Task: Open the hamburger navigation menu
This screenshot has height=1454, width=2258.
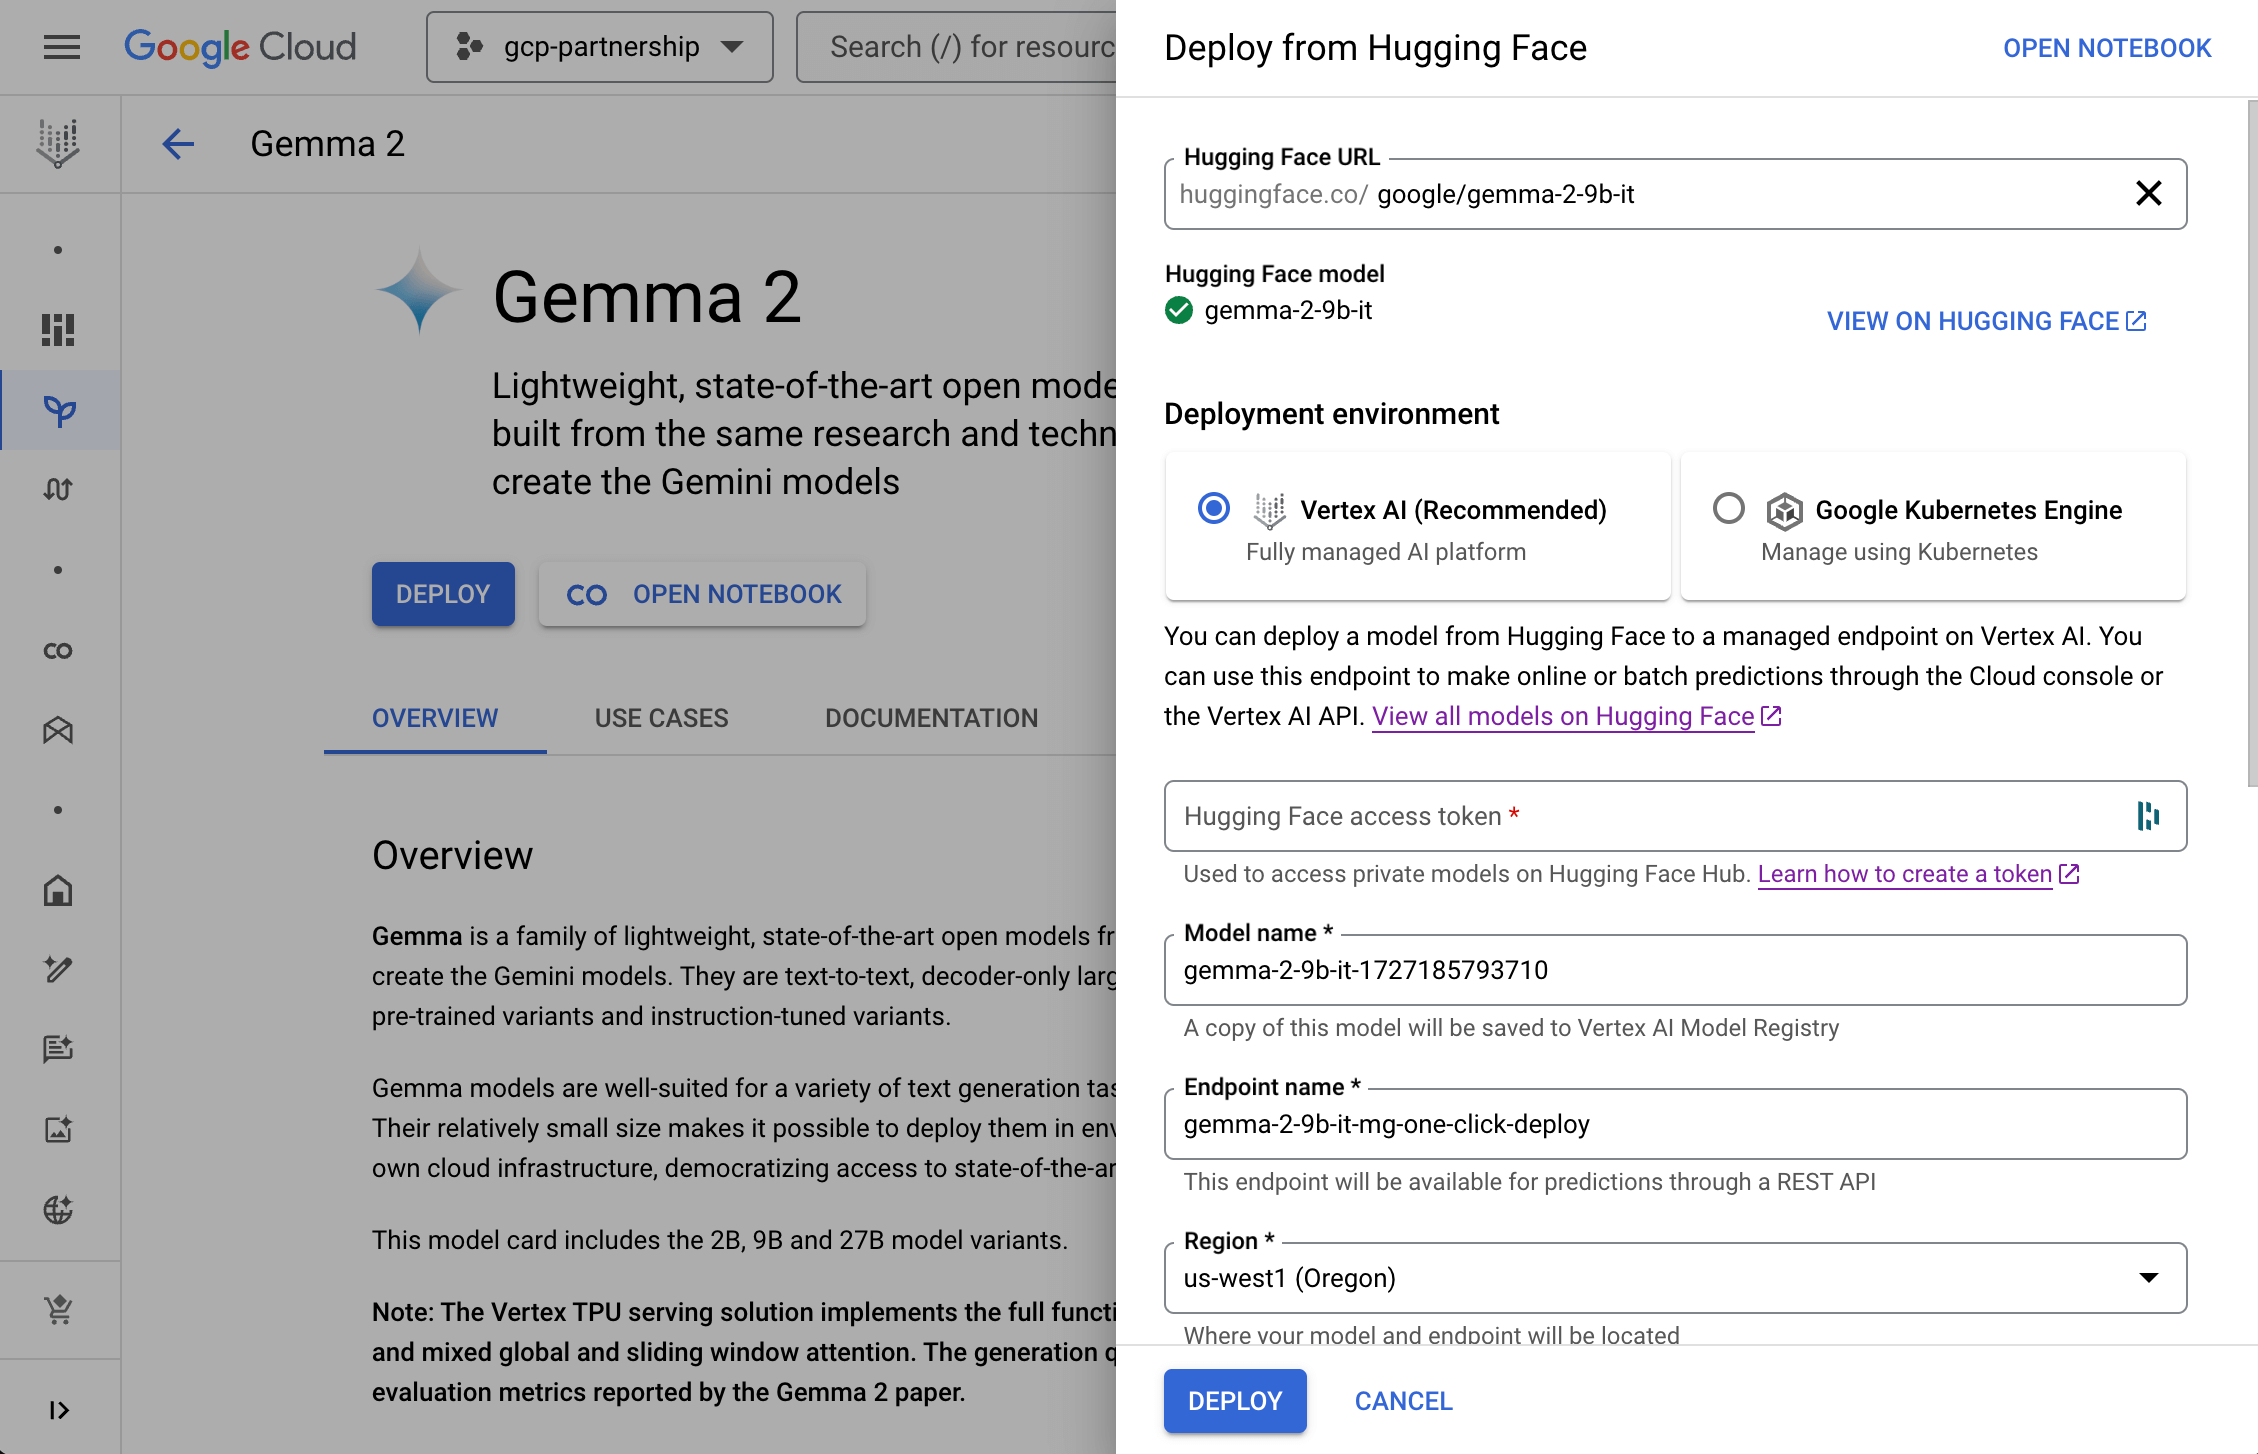Action: coord(62,47)
